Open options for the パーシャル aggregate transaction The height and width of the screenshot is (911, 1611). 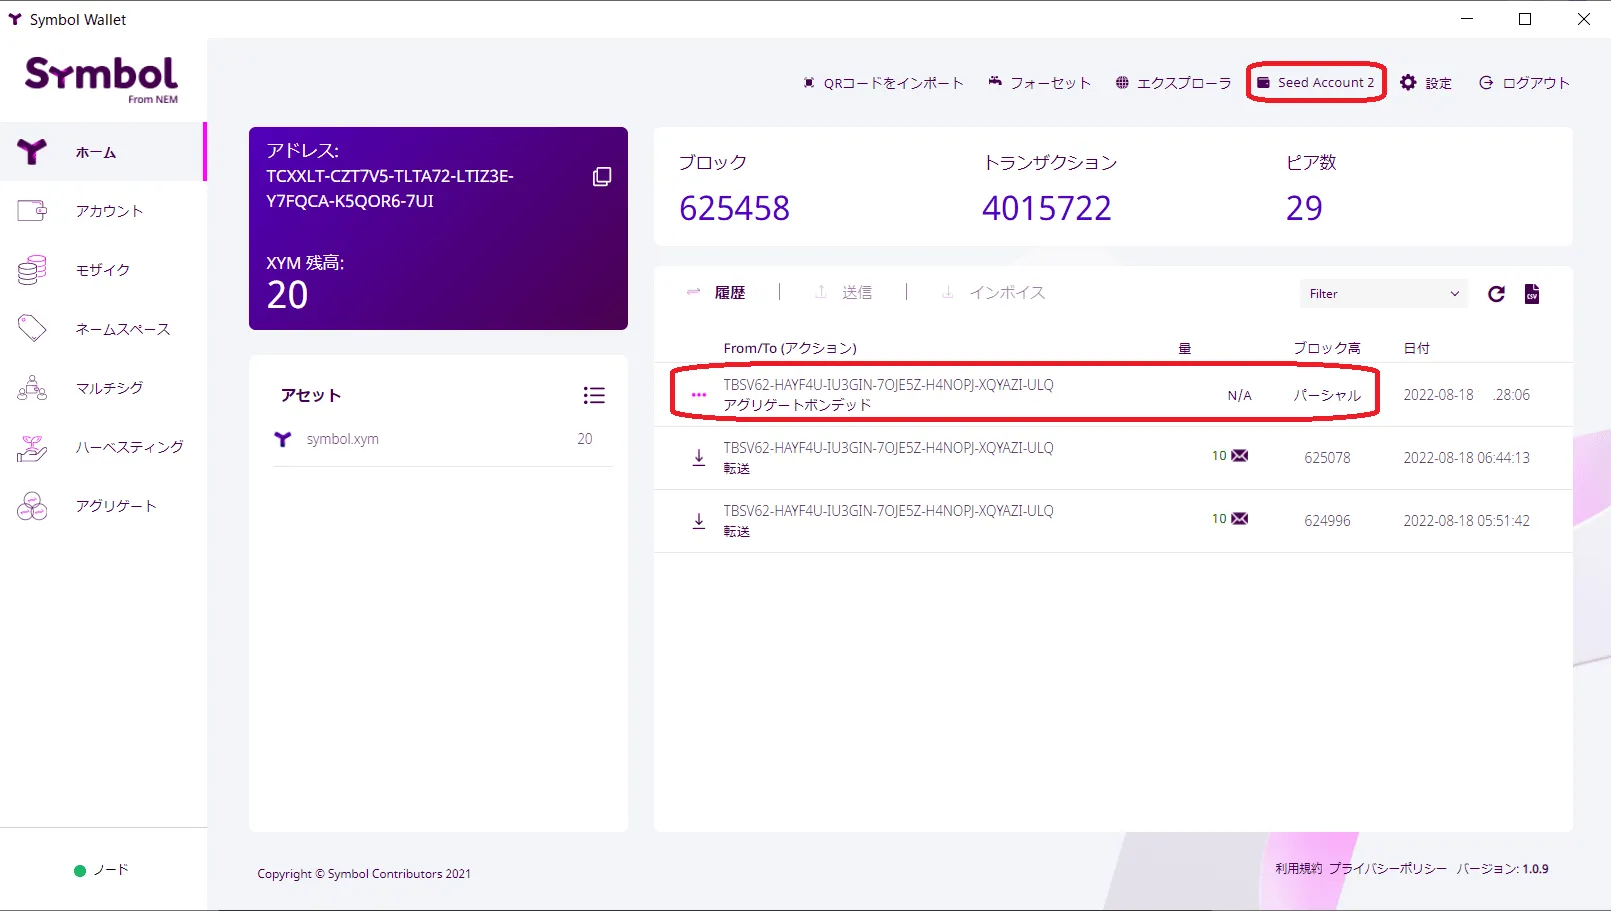pos(698,394)
